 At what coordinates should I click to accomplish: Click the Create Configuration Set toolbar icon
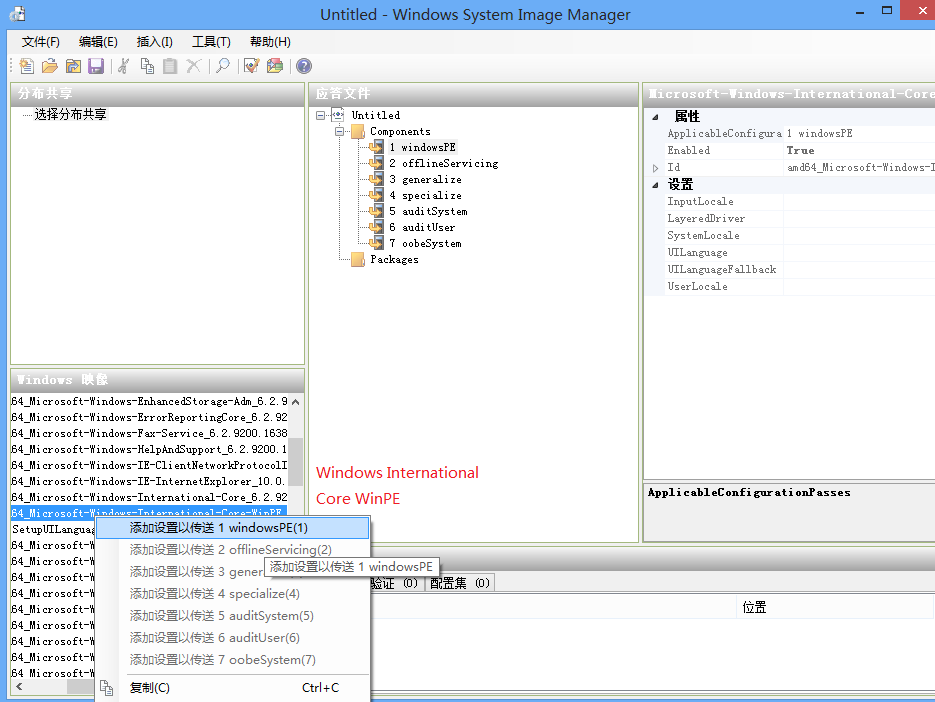click(275, 66)
